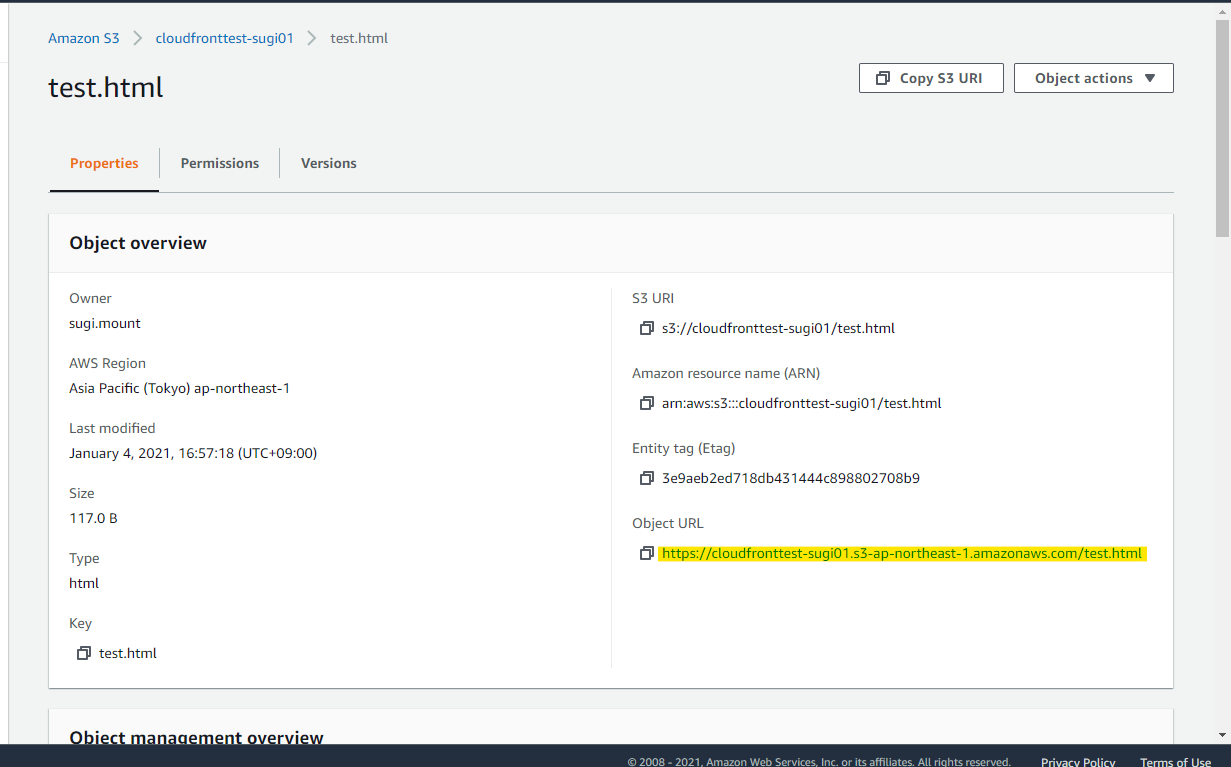
Task: Open the Object actions dropdown
Action: click(1094, 78)
